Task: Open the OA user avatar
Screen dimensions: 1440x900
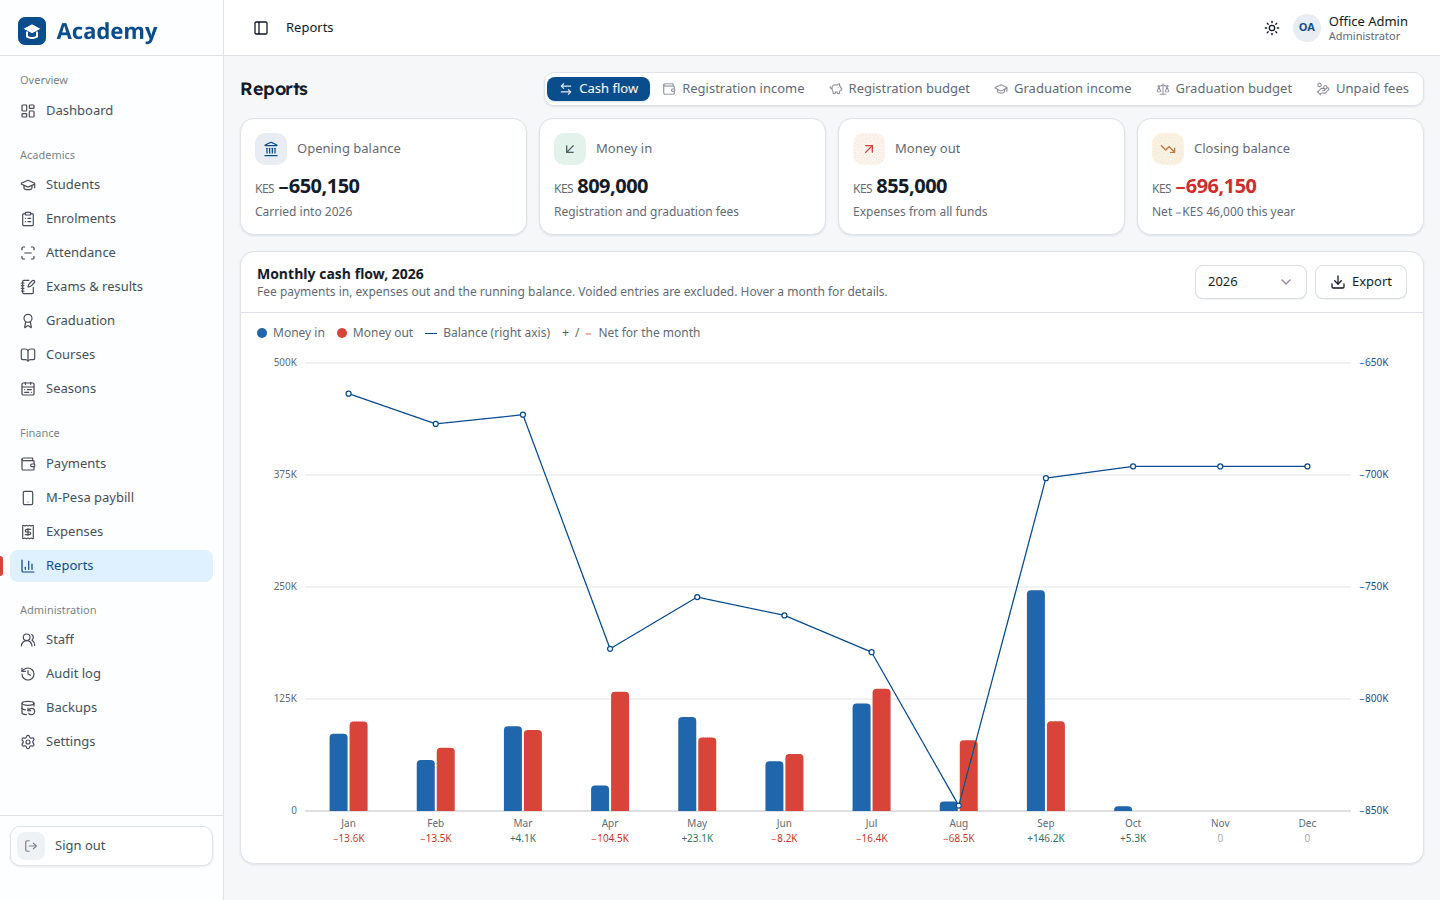Action: pyautogui.click(x=1307, y=28)
